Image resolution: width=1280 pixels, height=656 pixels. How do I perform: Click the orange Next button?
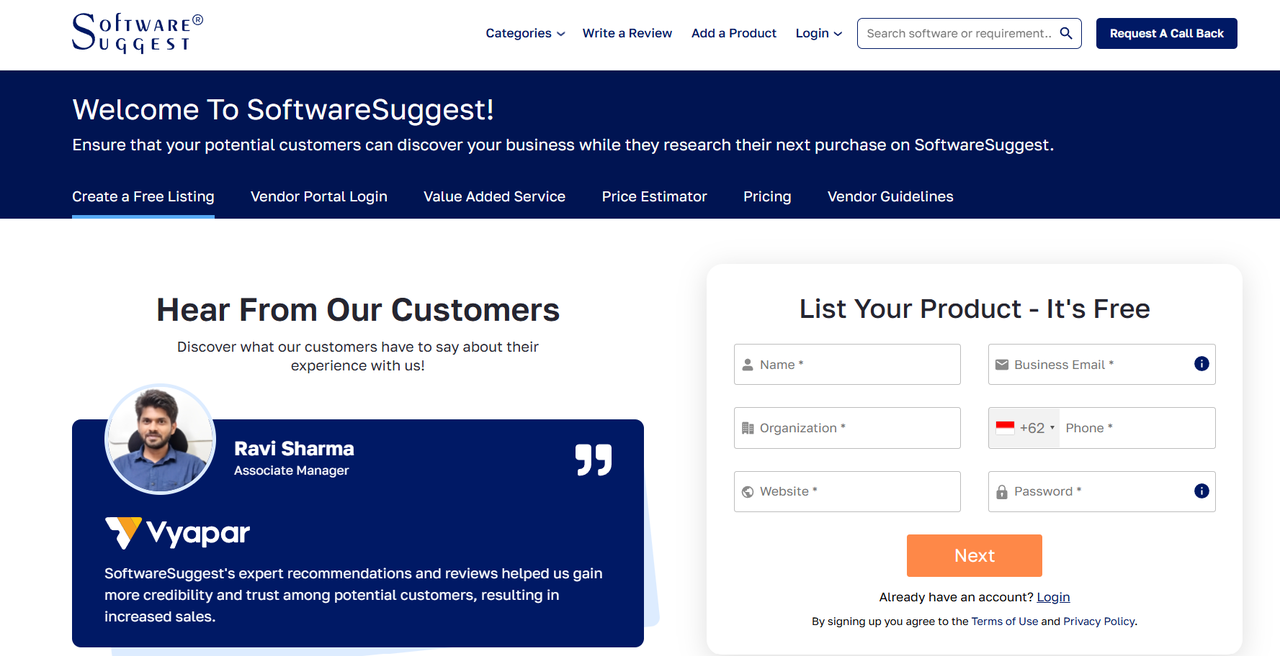tap(974, 556)
